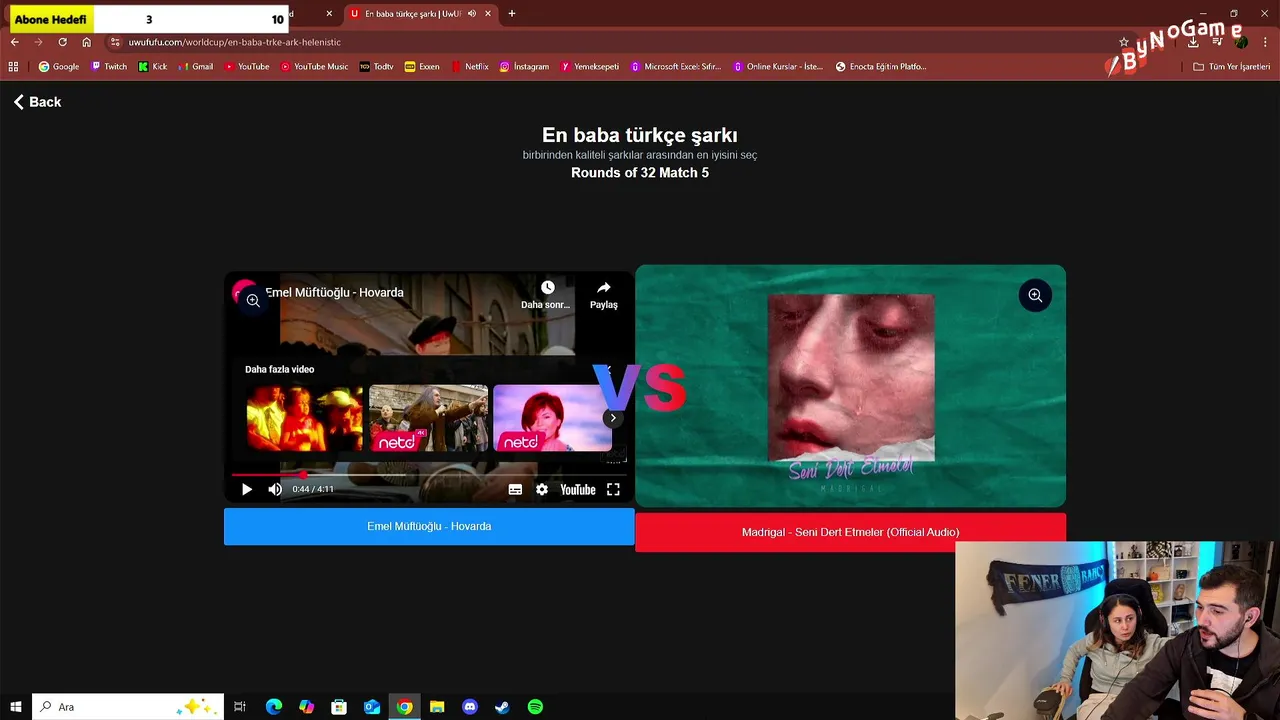Viewport: 1280px width, 720px height.
Task: Go to browser home page
Action: [x=87, y=42]
